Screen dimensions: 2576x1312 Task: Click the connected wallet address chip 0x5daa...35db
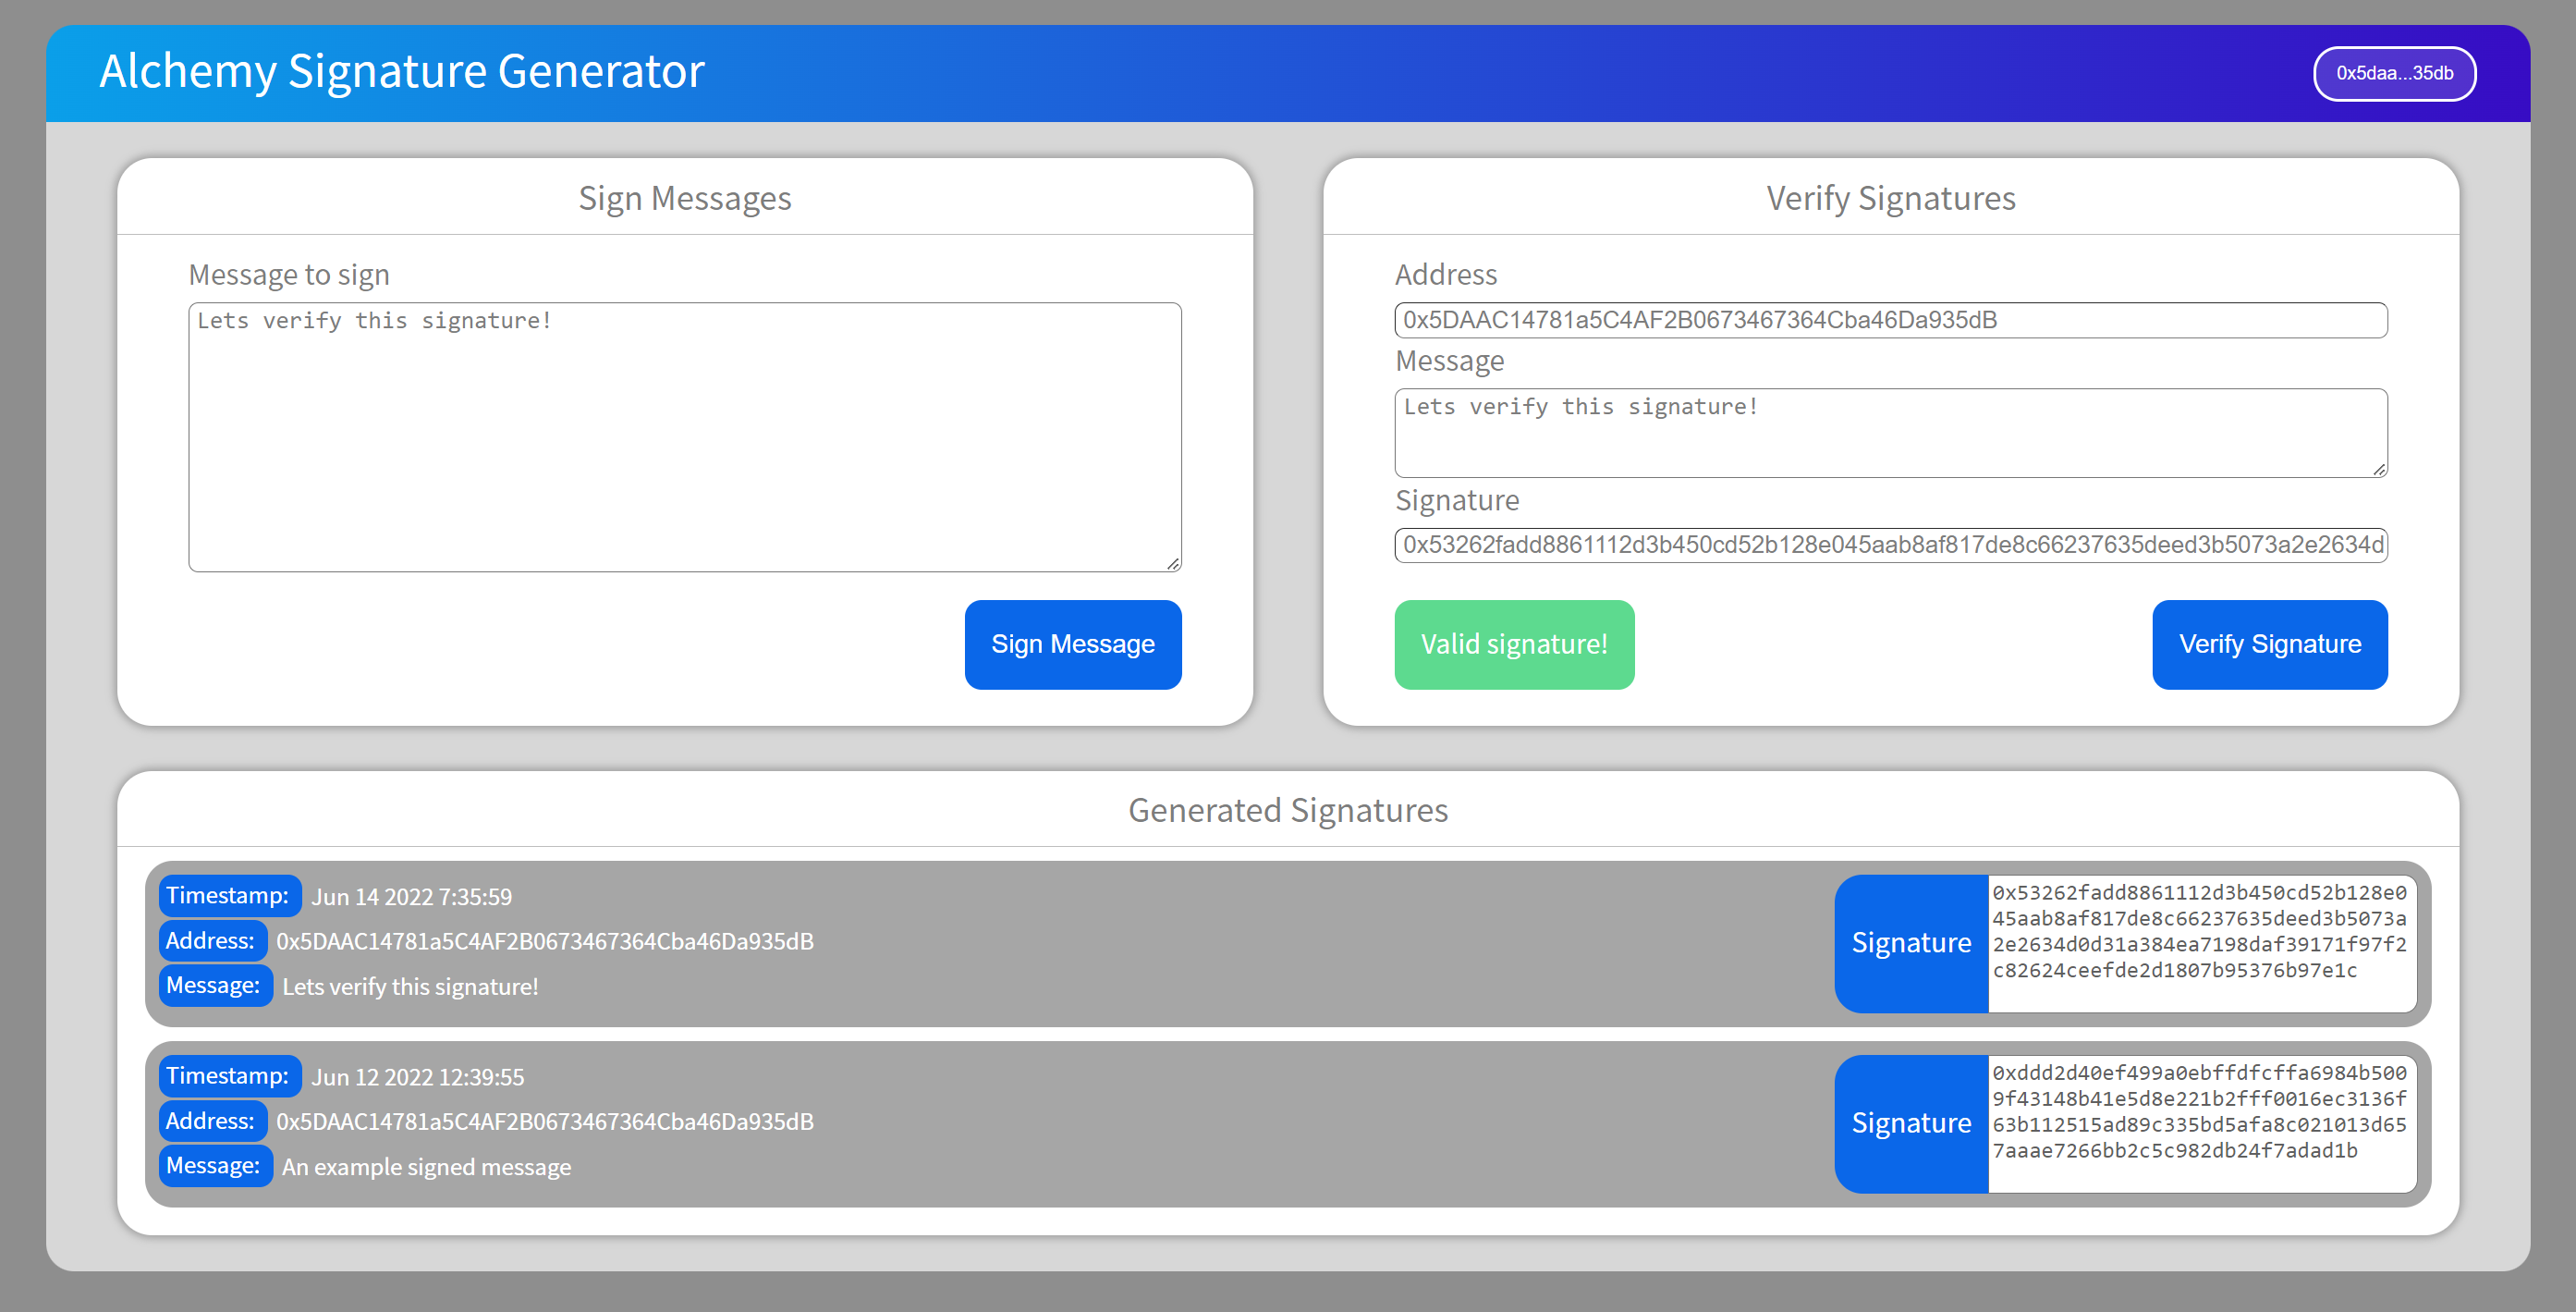pyautogui.click(x=2394, y=72)
